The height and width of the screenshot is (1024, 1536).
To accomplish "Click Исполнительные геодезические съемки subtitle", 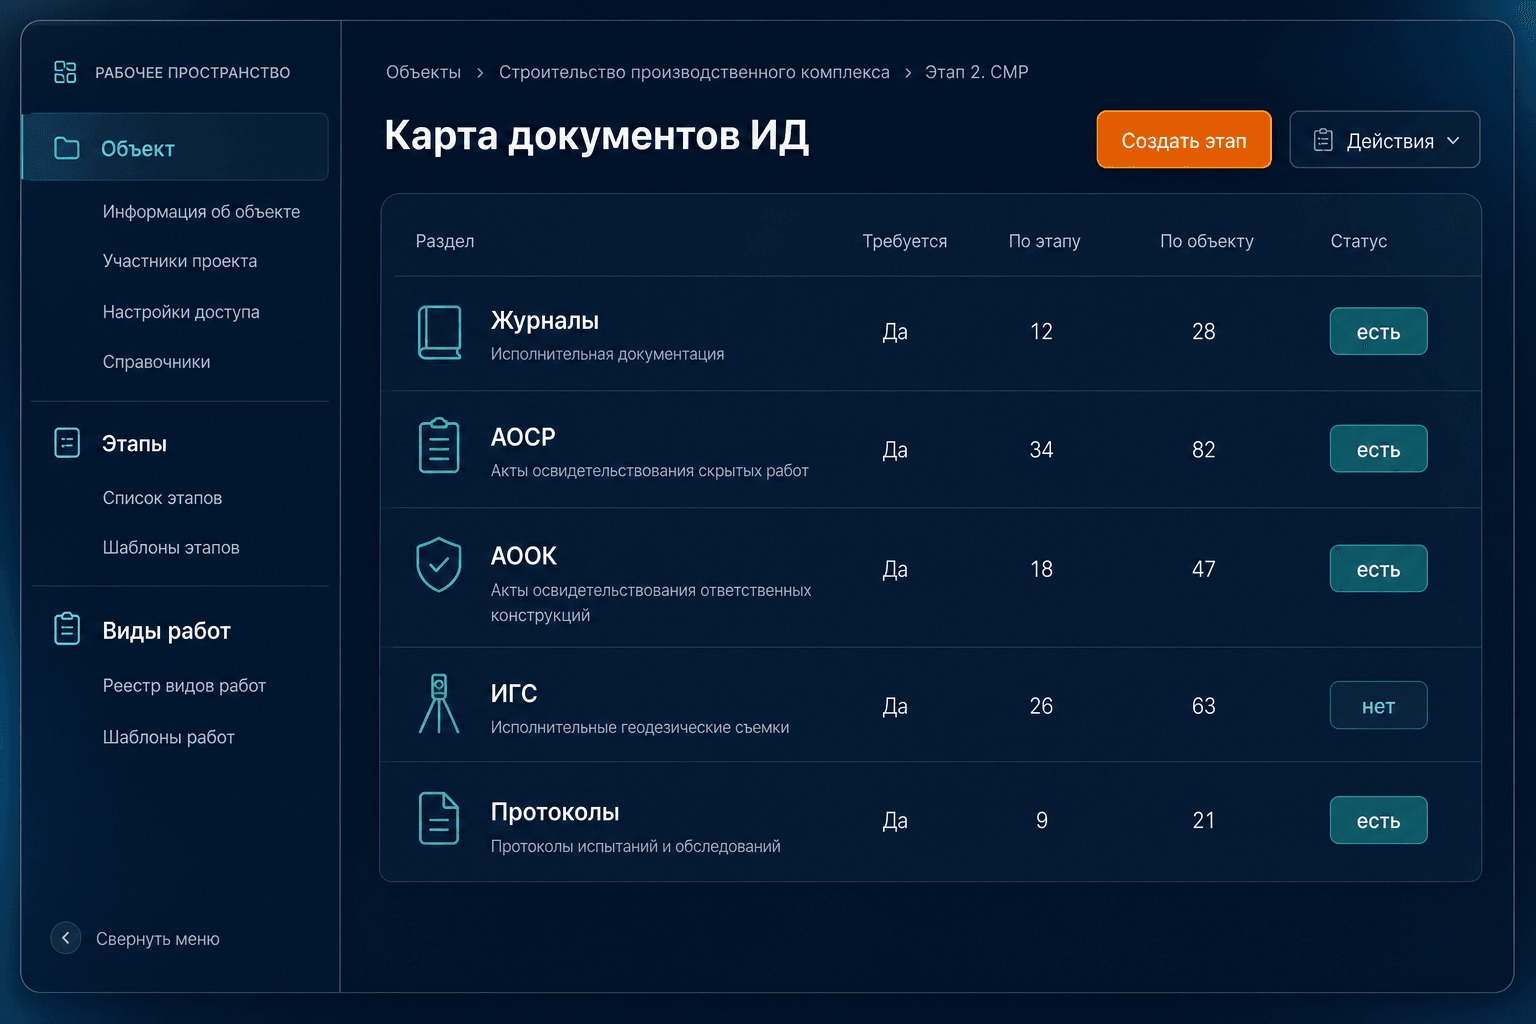I will click(639, 727).
